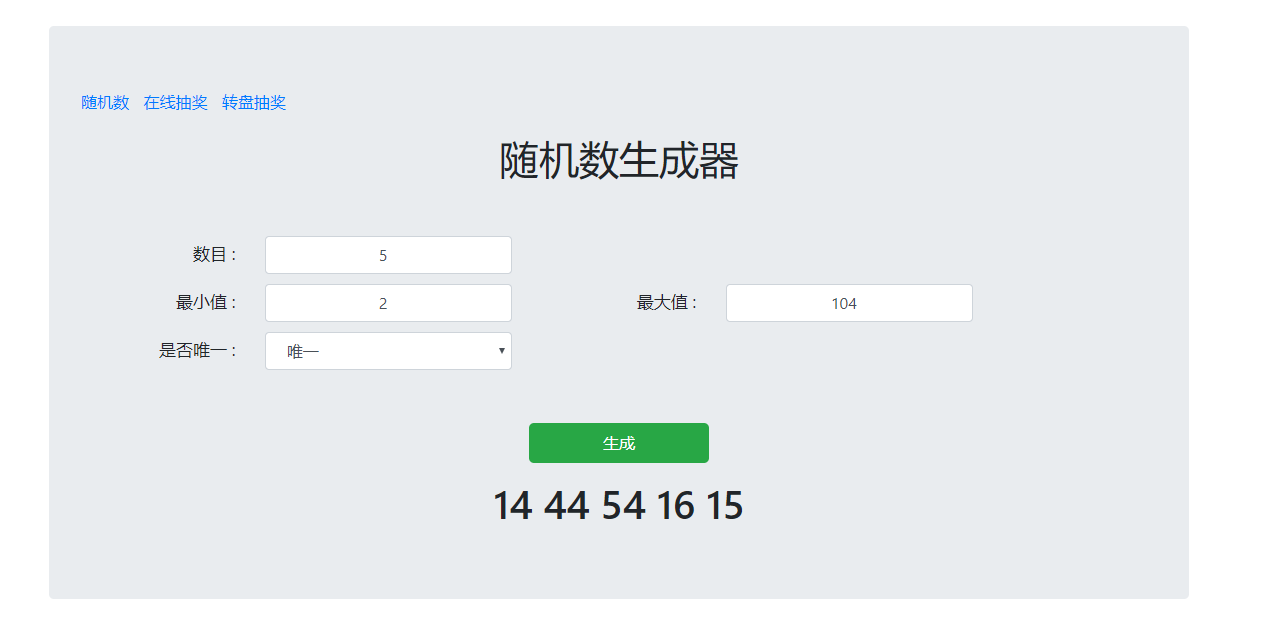Open the 随机数 navigation link
This screenshot has height=624, width=1264.
coord(105,103)
